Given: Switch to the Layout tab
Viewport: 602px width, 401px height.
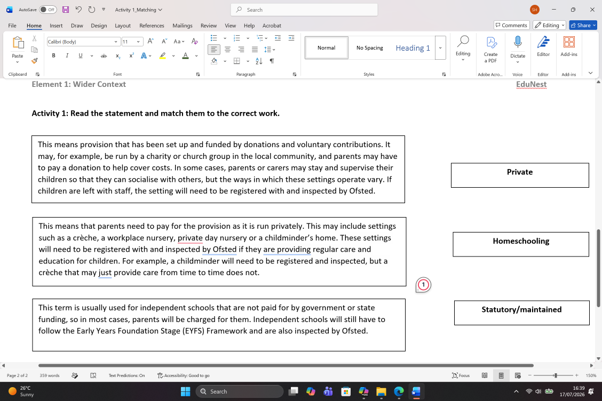Looking at the screenshot, I should click(x=122, y=26).
